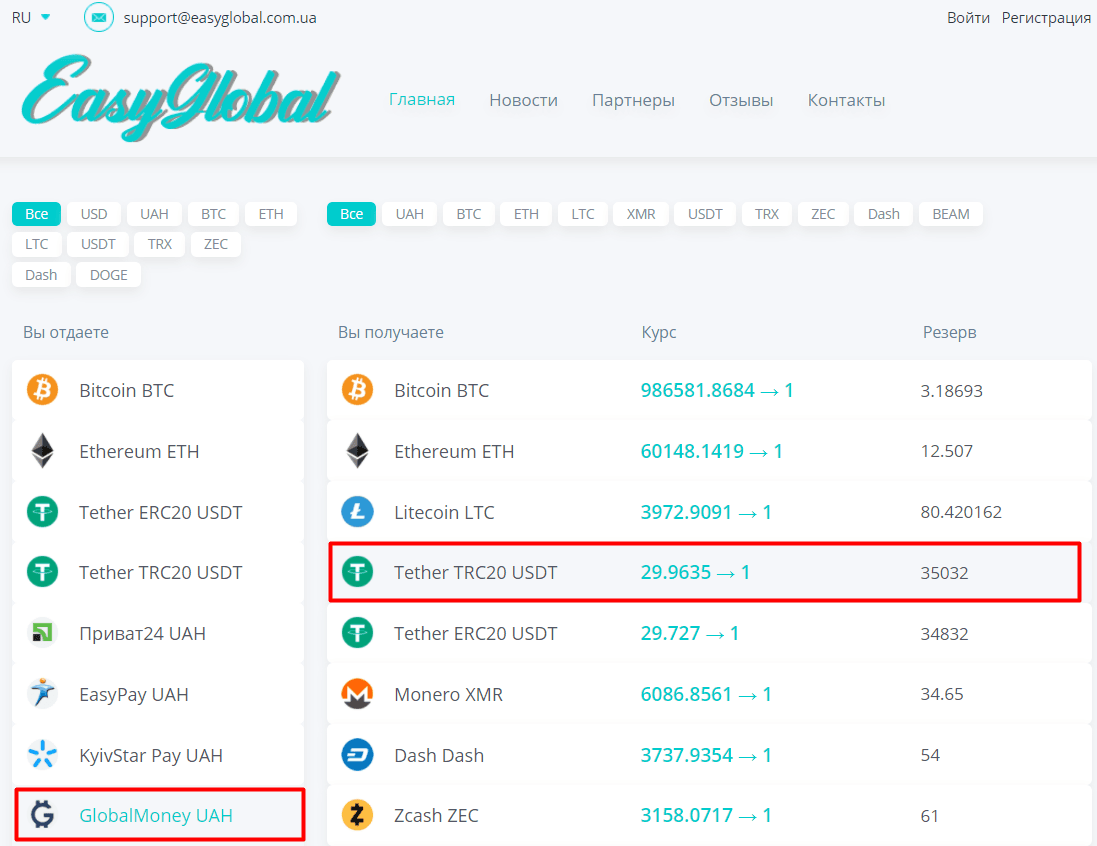The height and width of the screenshot is (846, 1097).
Task: Click the Monero XMR icon
Action: tap(357, 693)
